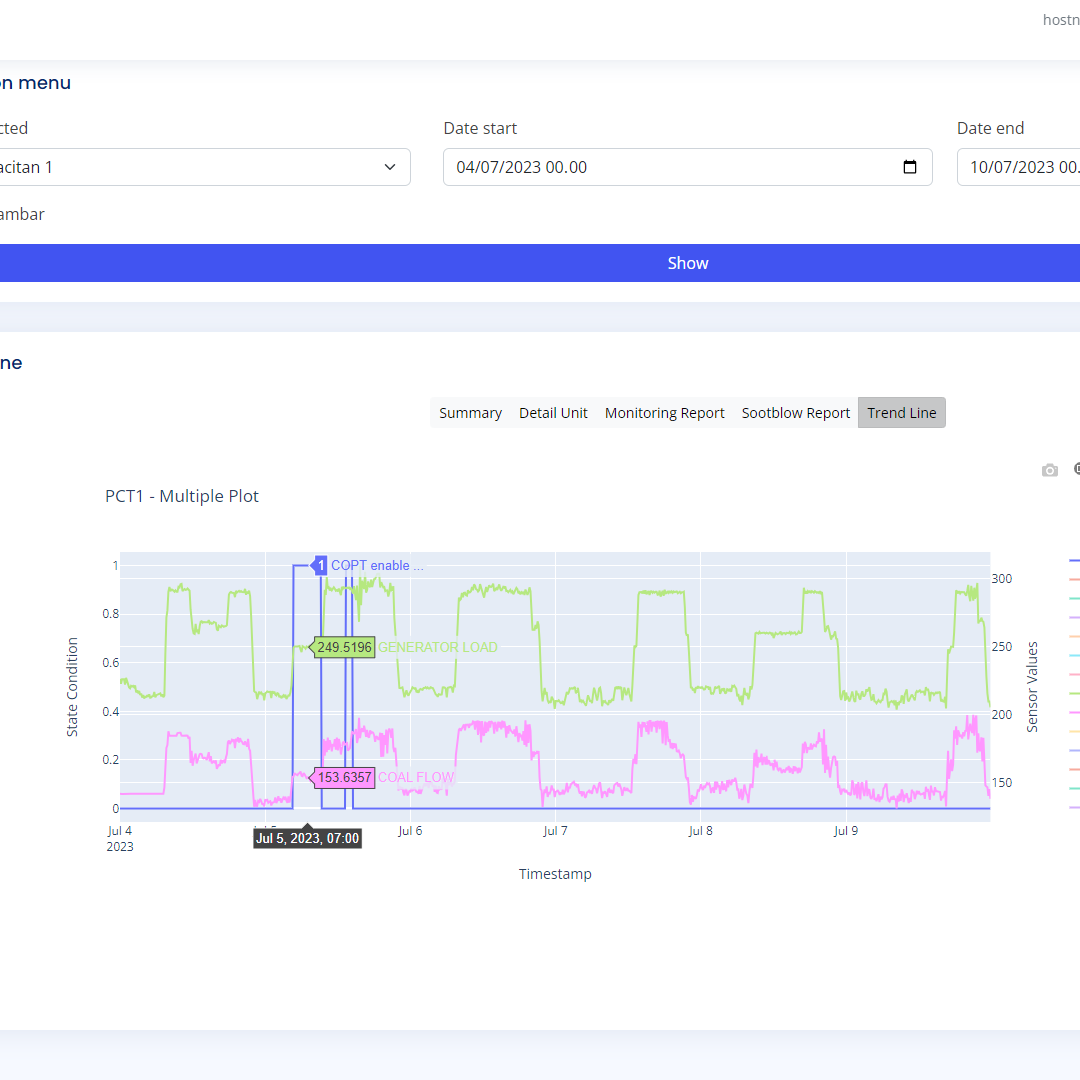Click the Jul 5, 2023, 07:00 timestamp marker
The image size is (1080, 1080).
pos(307,838)
